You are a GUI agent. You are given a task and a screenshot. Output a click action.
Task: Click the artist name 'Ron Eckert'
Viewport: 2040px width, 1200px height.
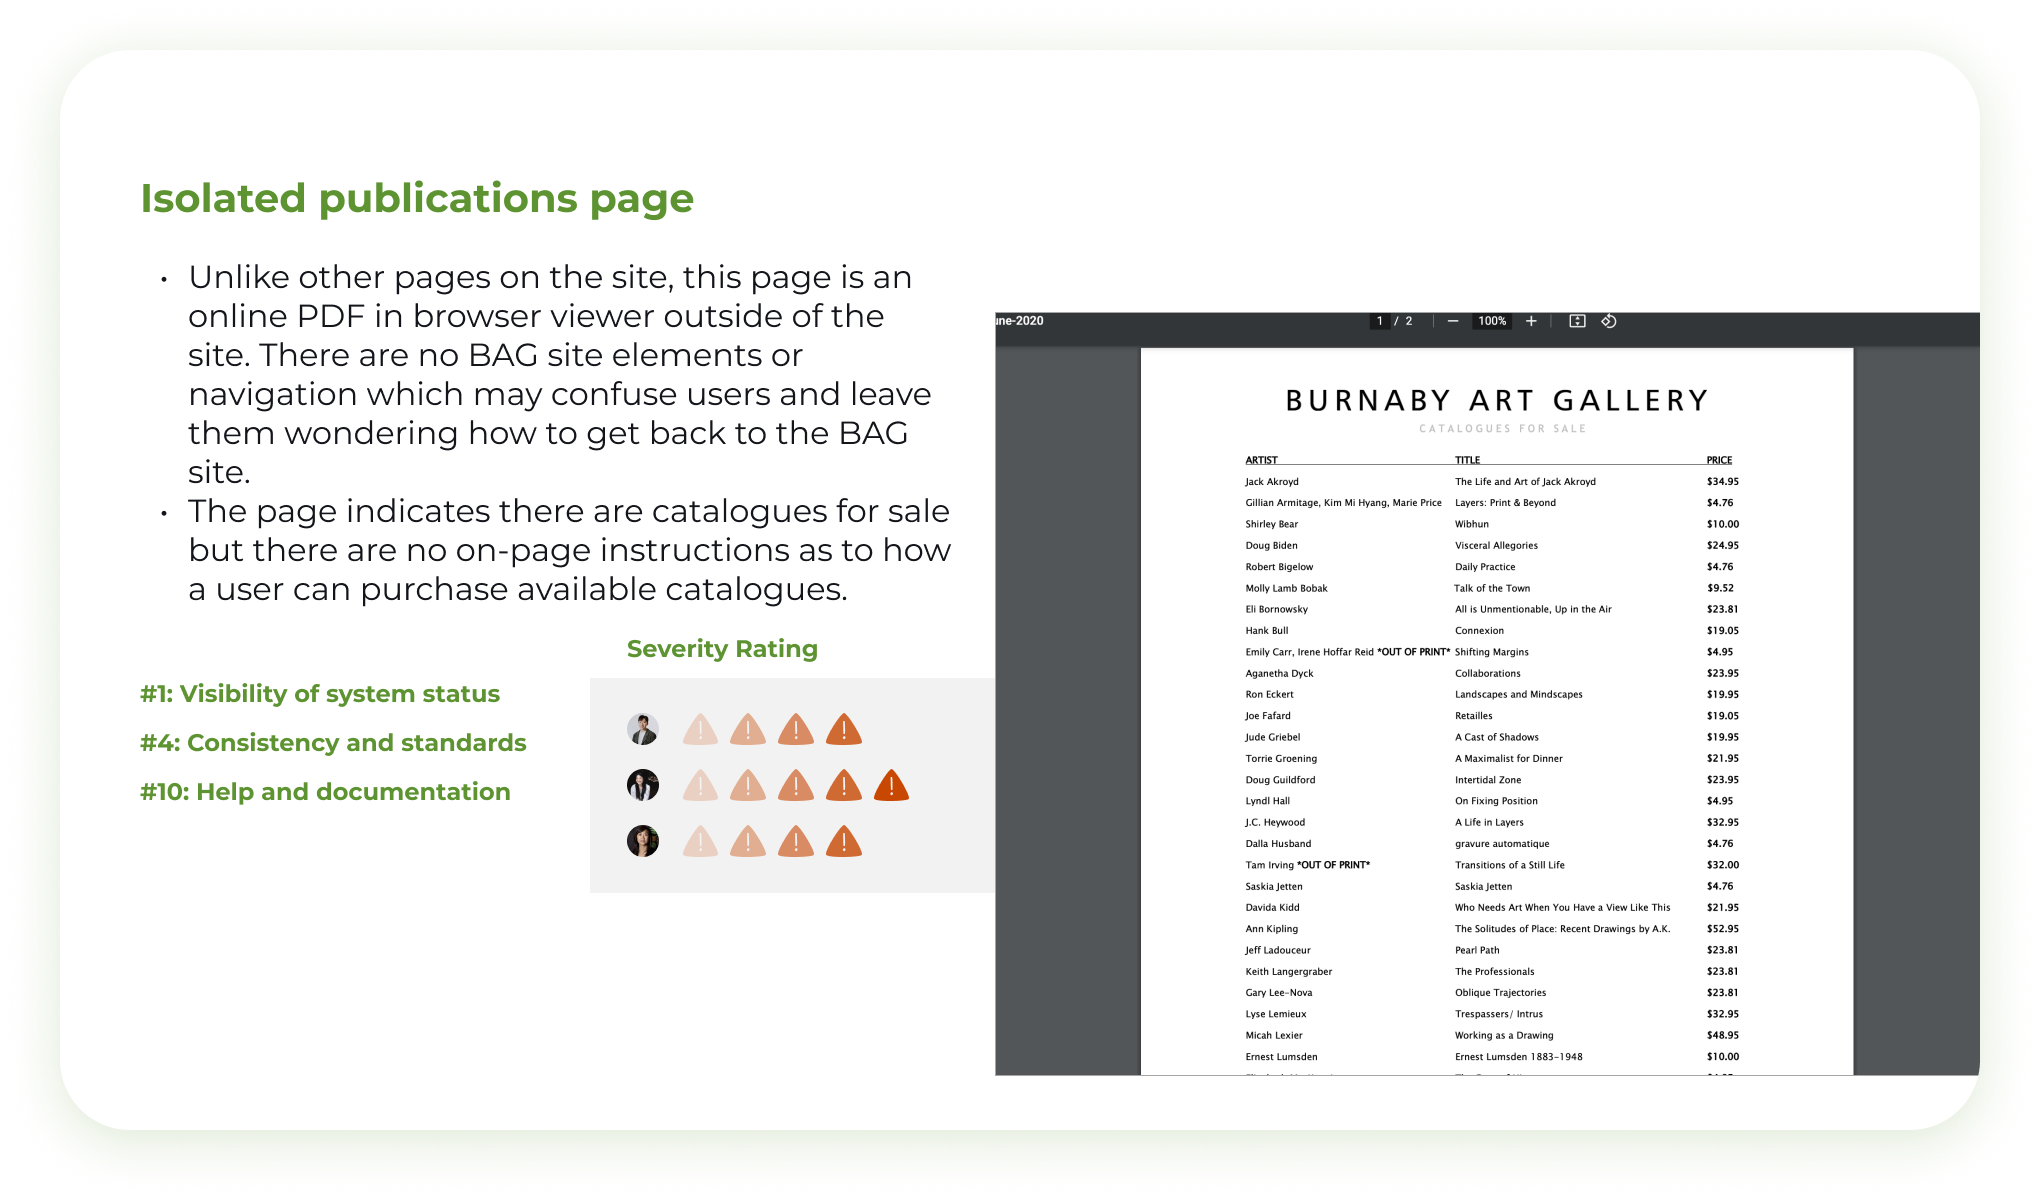coord(1269,695)
